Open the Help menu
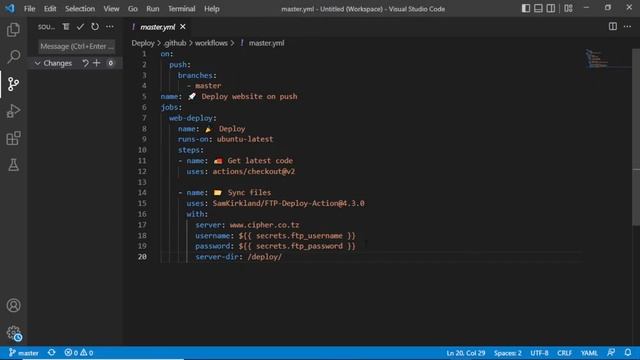 click(211, 9)
